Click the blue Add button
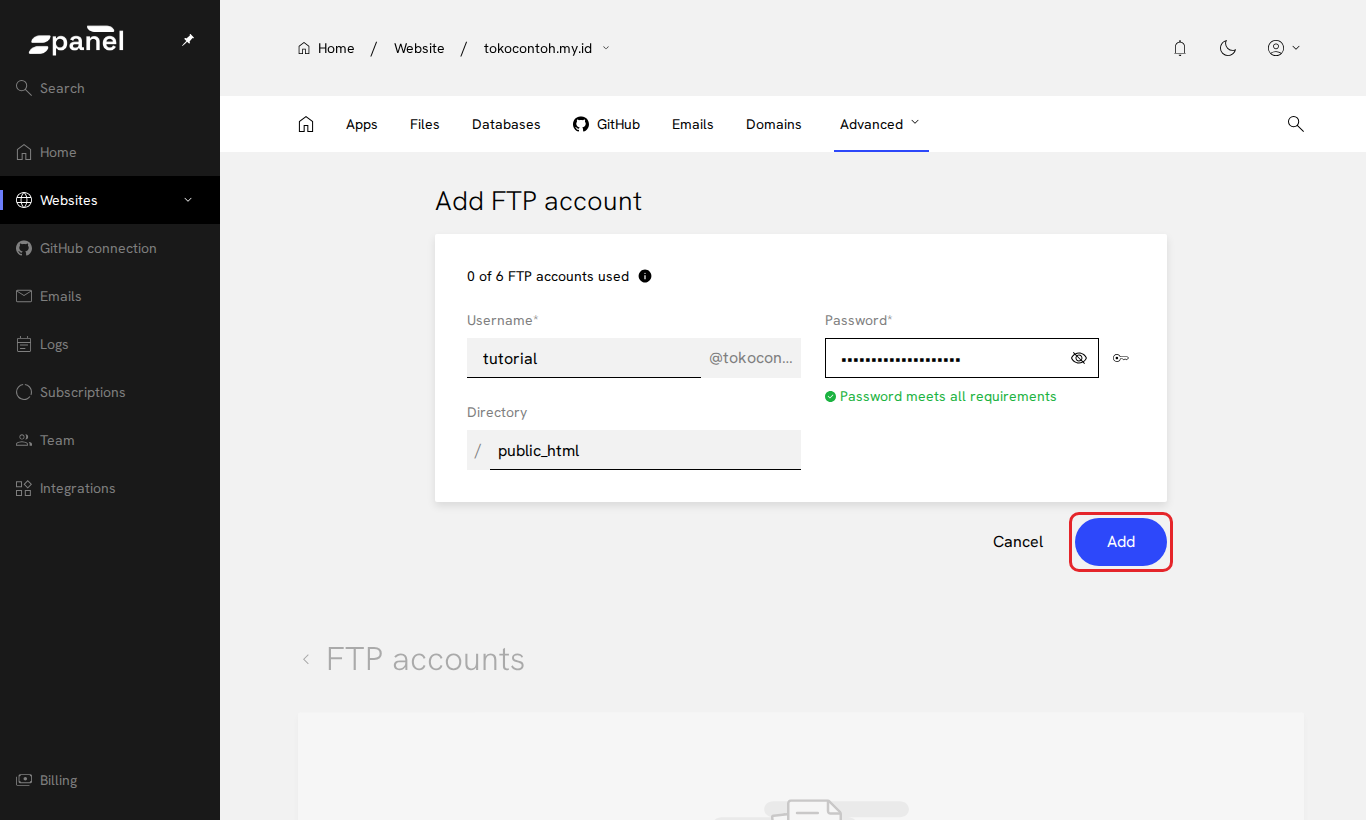This screenshot has height=820, width=1366. pos(1121,542)
